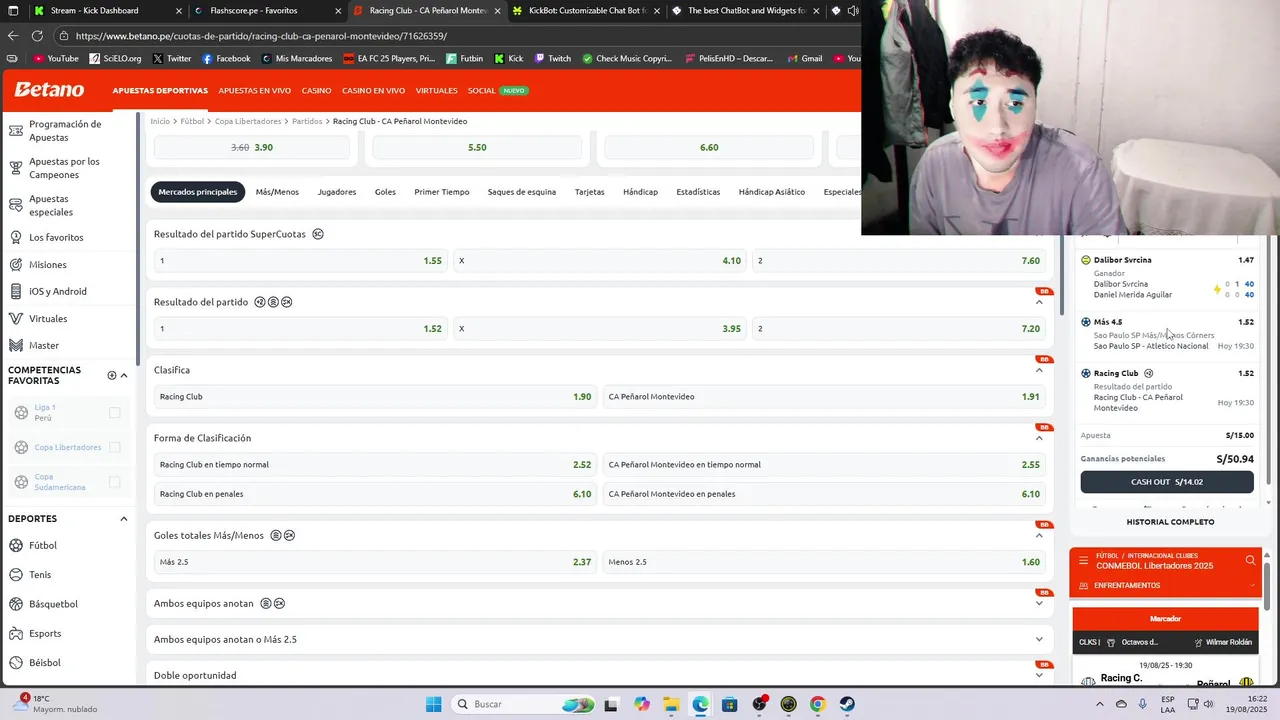
Task: Open Google Chrome from taskbar
Action: point(817,704)
